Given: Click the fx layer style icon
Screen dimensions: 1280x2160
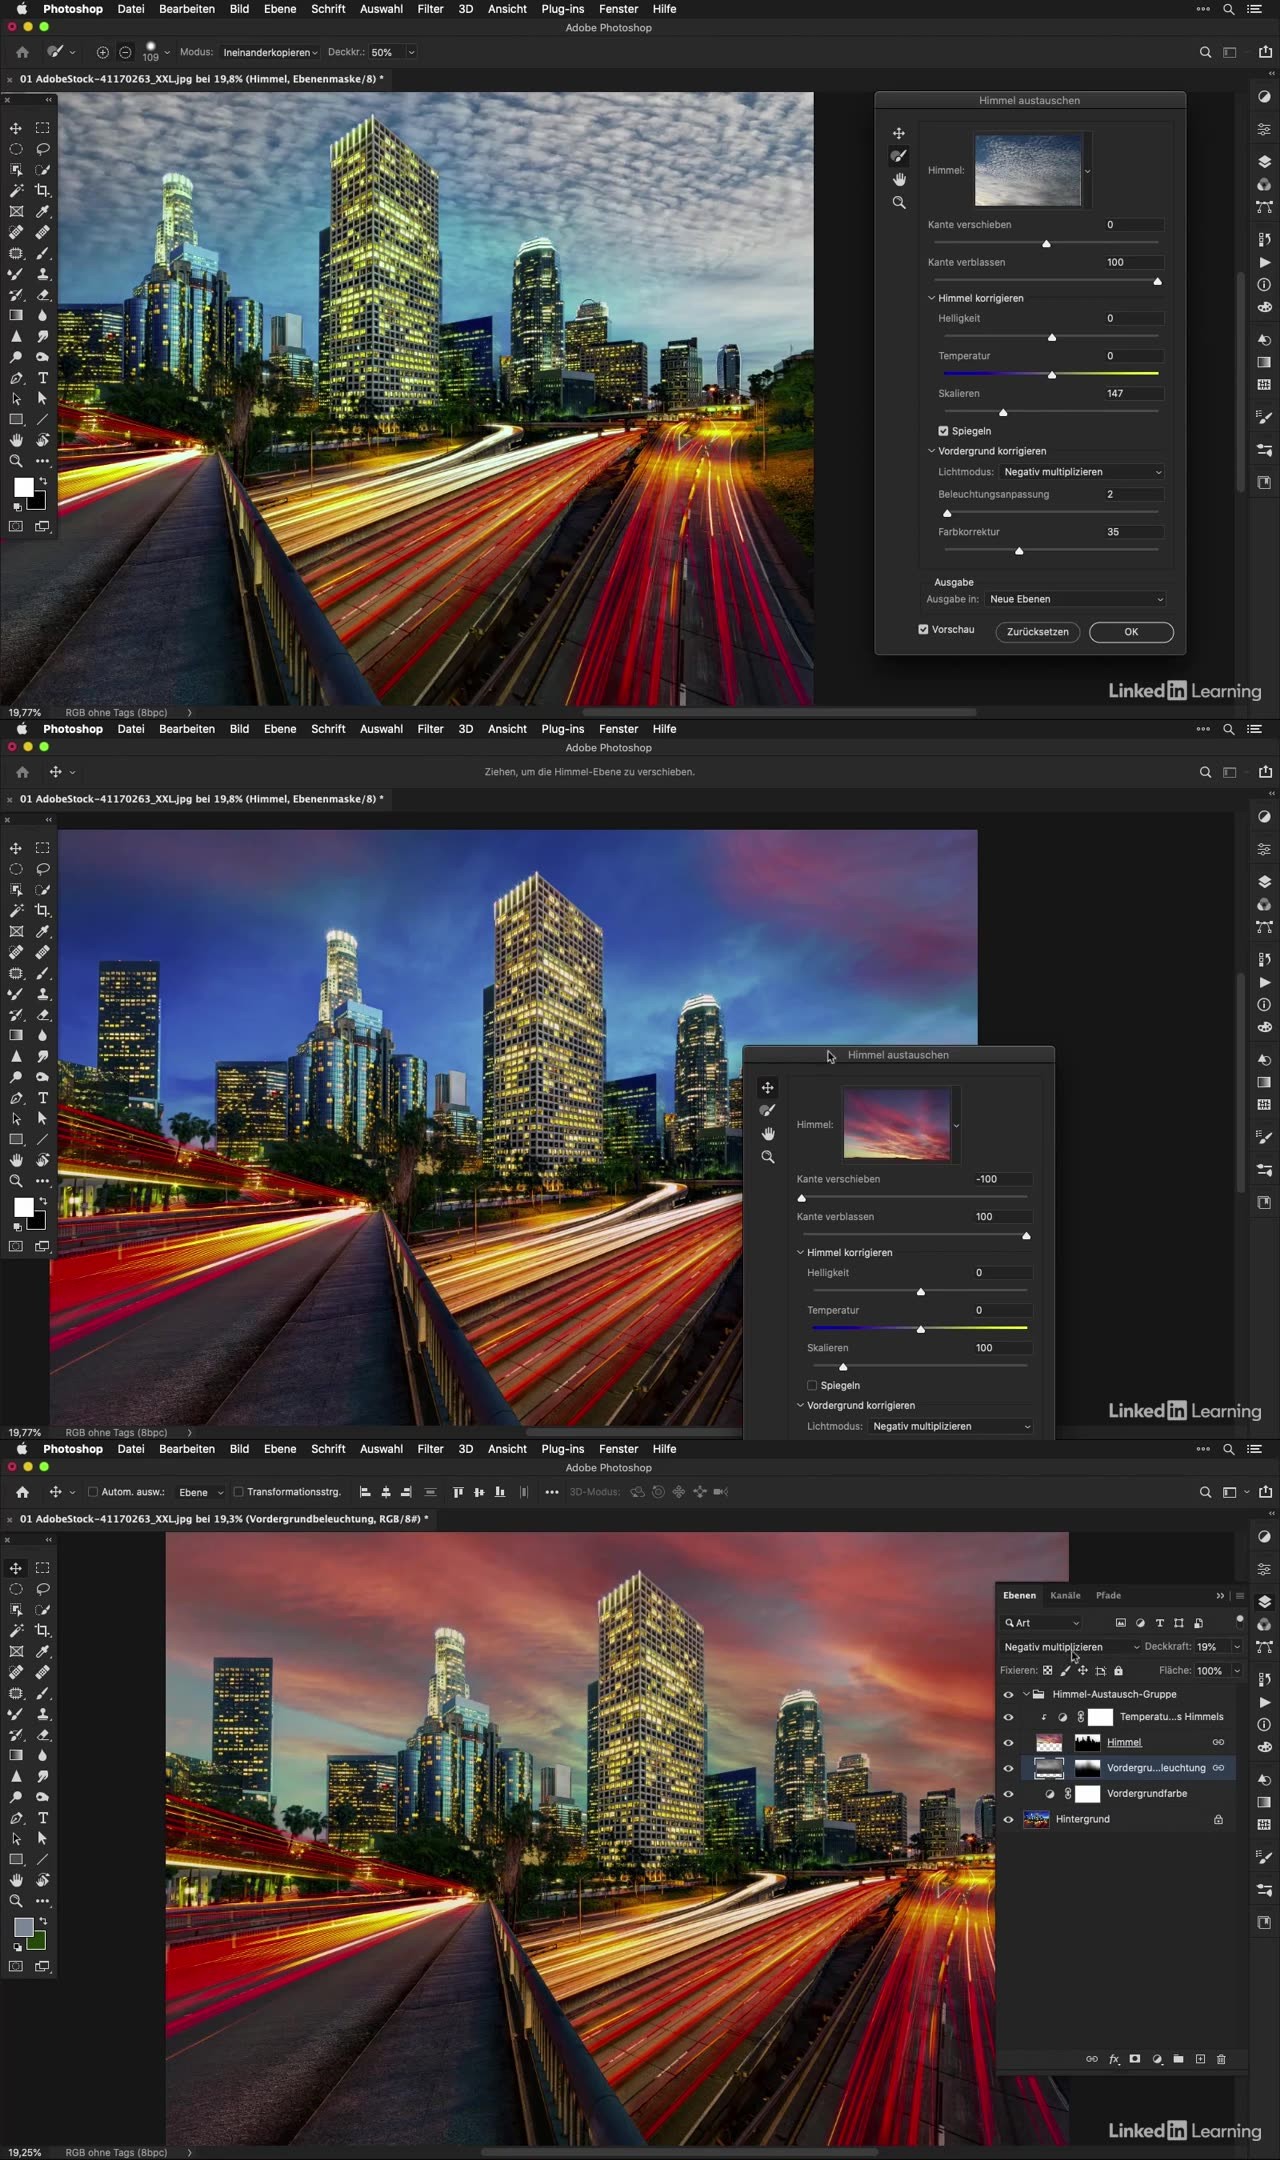Looking at the screenshot, I should (x=1114, y=2059).
